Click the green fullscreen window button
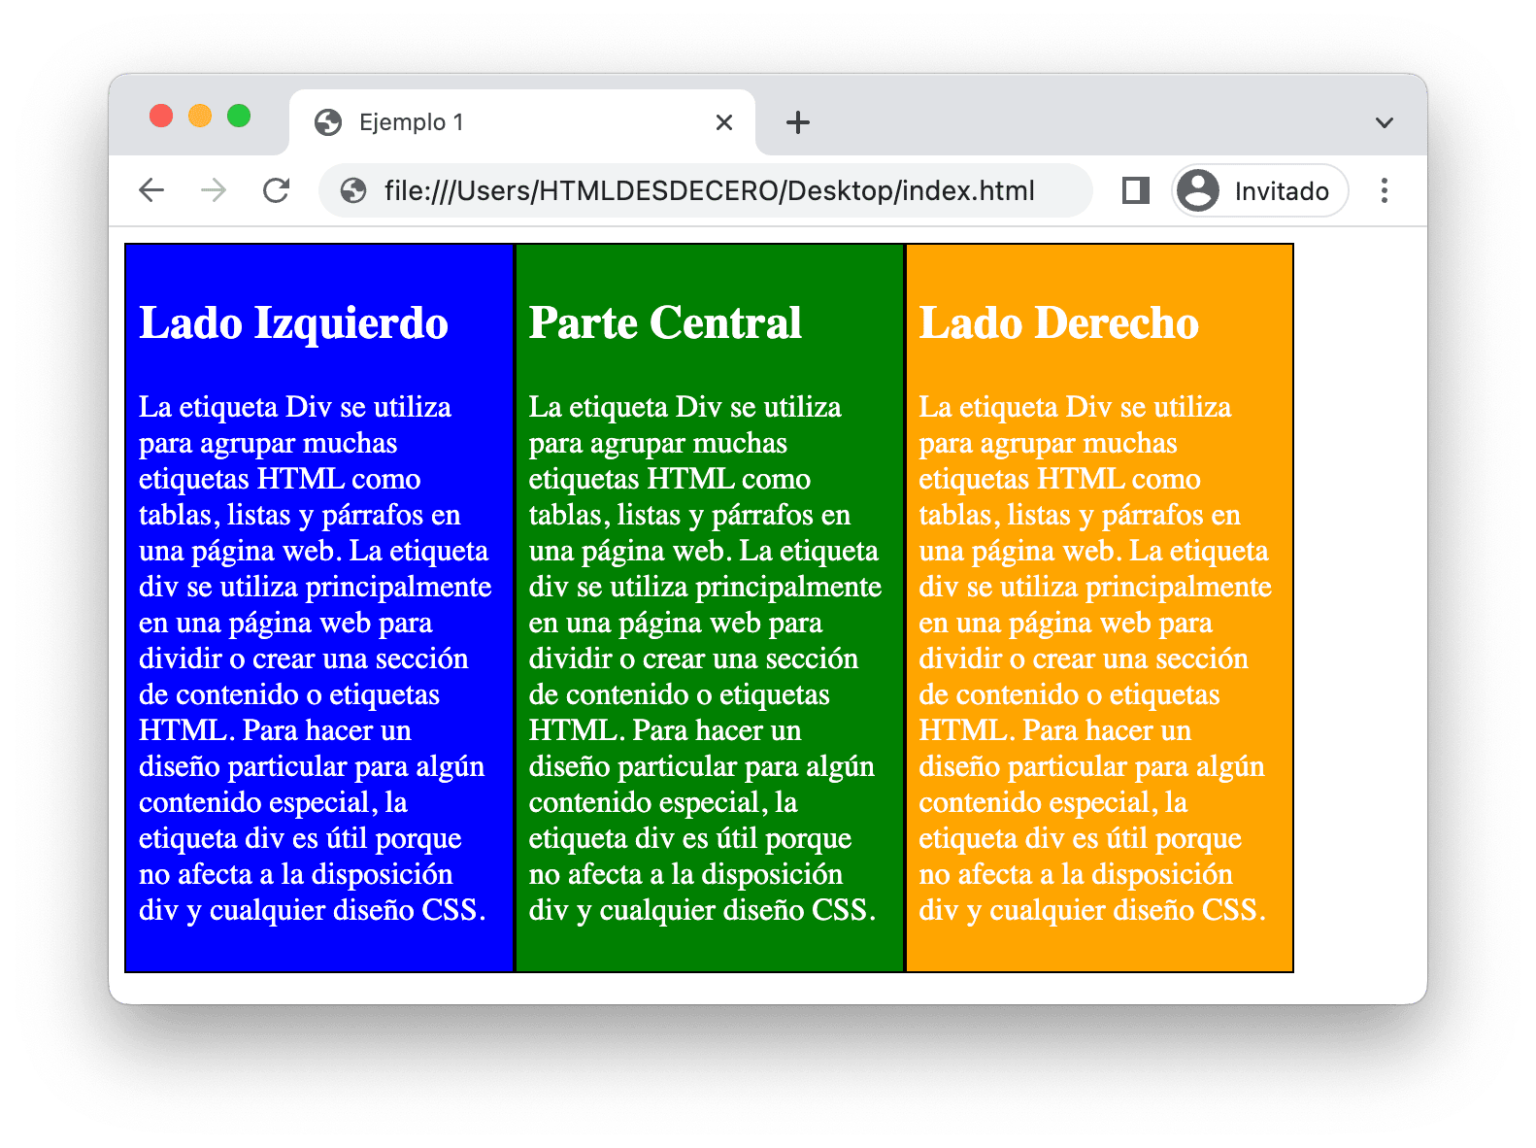The width and height of the screenshot is (1536, 1148). 239,116
